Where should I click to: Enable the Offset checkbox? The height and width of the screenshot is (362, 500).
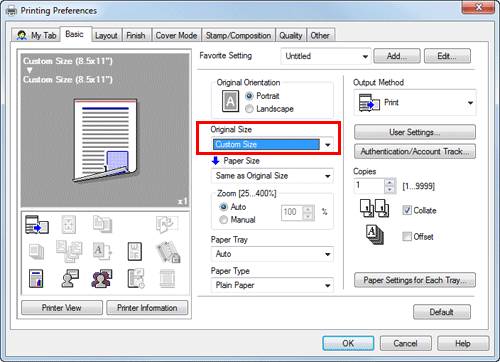tap(407, 236)
